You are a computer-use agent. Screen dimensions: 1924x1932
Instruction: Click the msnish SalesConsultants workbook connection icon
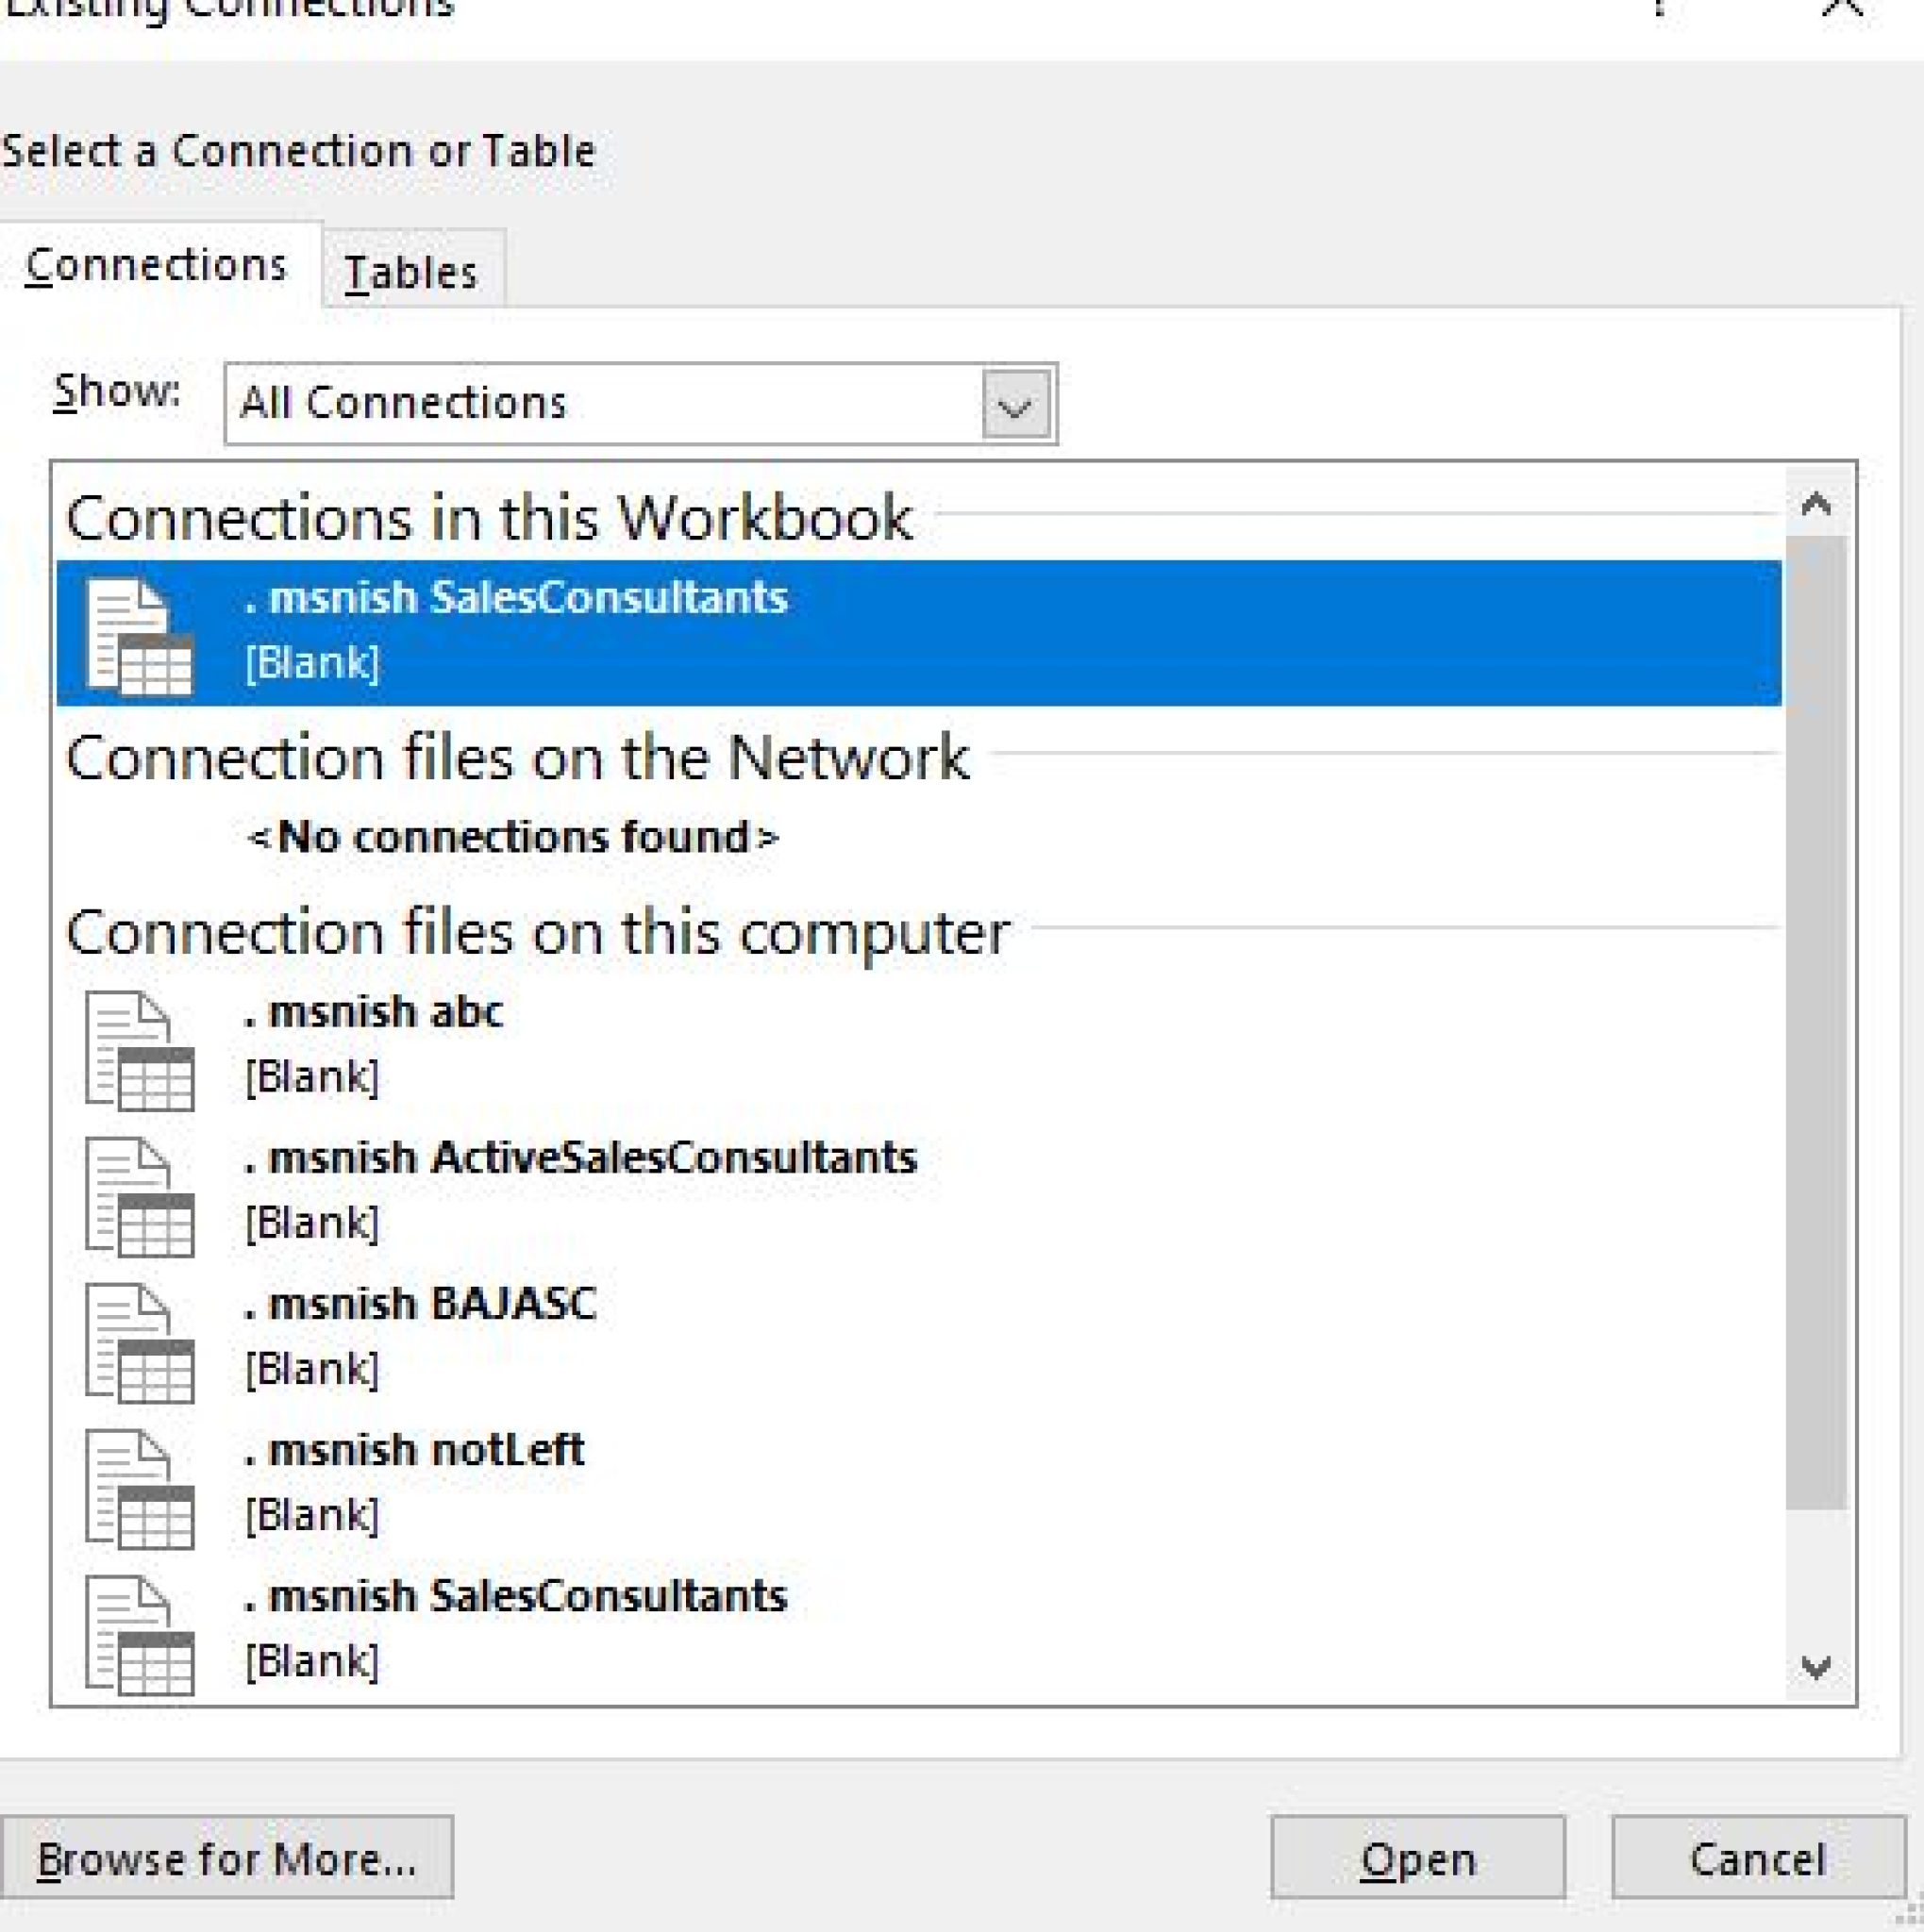coord(140,635)
